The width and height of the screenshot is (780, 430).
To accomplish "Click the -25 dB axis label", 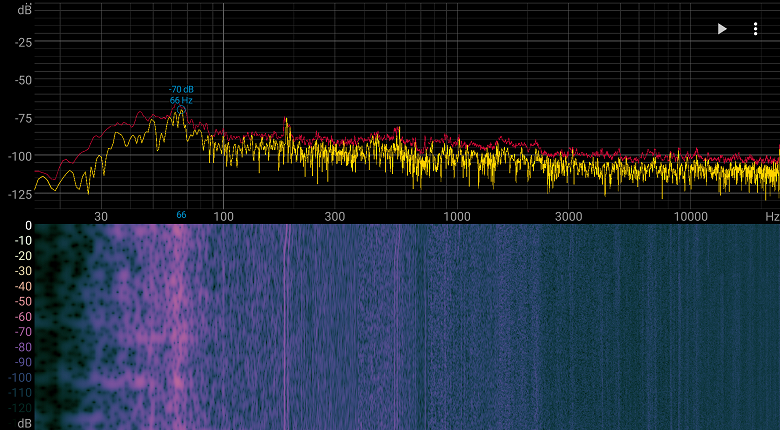I will [x=23, y=43].
